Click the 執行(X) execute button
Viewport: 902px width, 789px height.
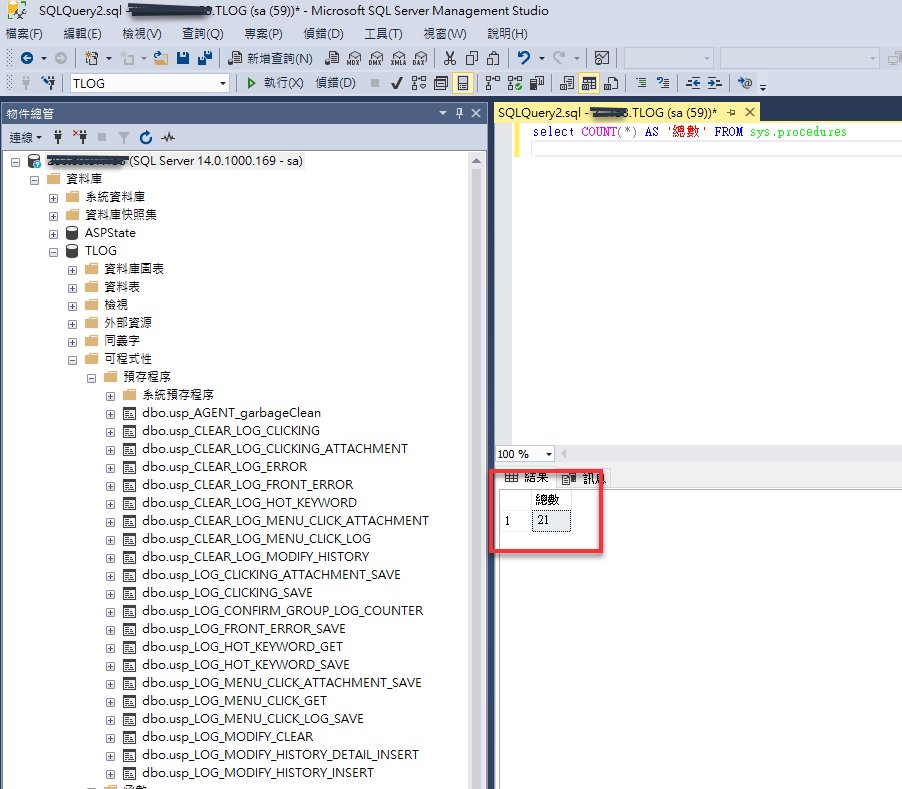tap(274, 83)
